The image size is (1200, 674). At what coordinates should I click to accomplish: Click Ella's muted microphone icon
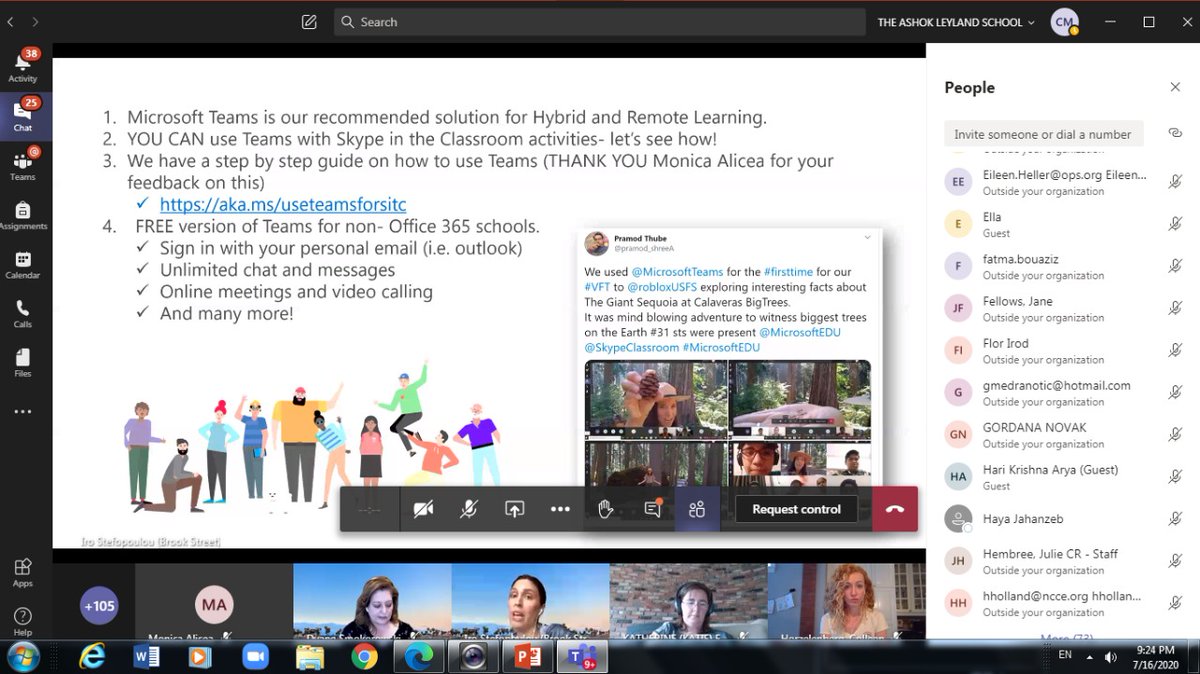[x=1175, y=224]
